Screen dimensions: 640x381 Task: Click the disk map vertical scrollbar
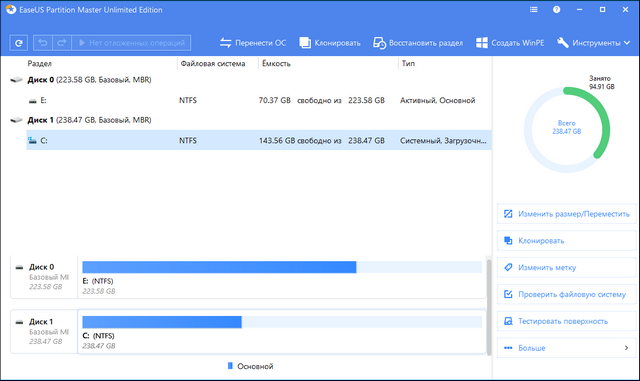click(x=489, y=306)
